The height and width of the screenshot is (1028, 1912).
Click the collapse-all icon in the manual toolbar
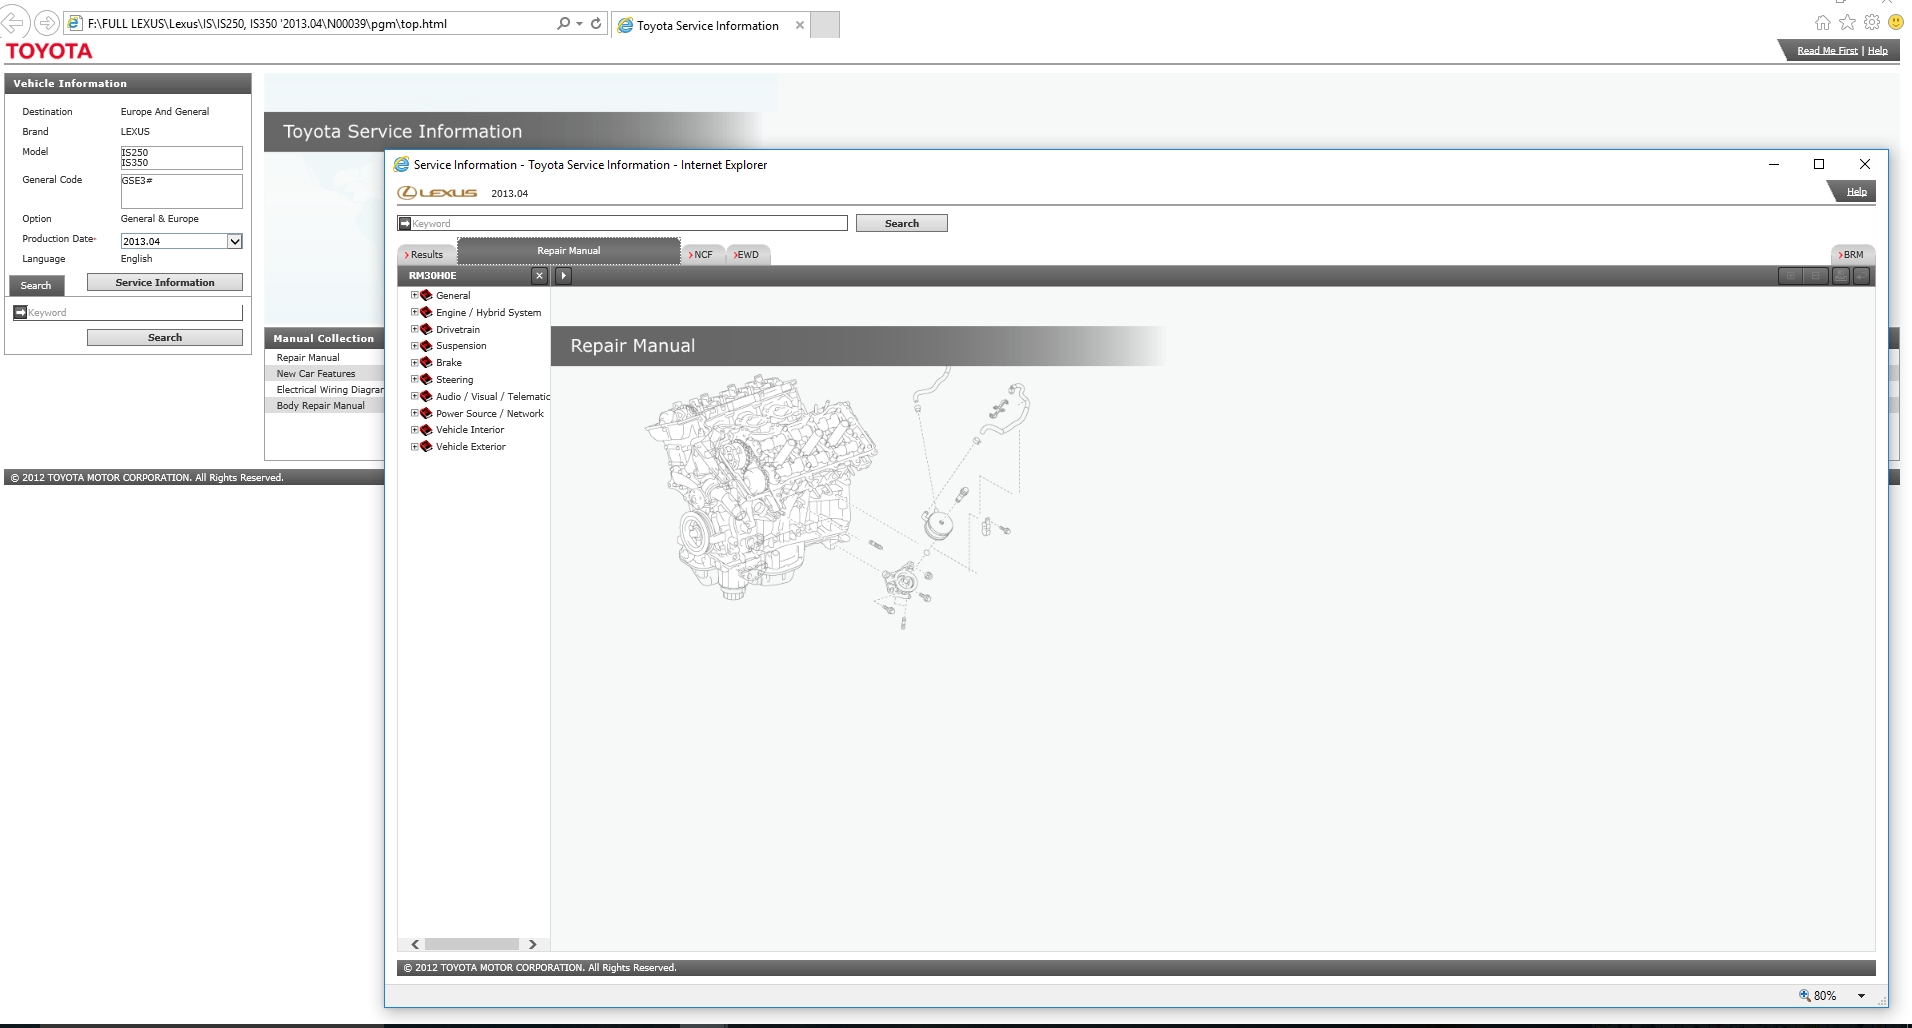click(1814, 276)
